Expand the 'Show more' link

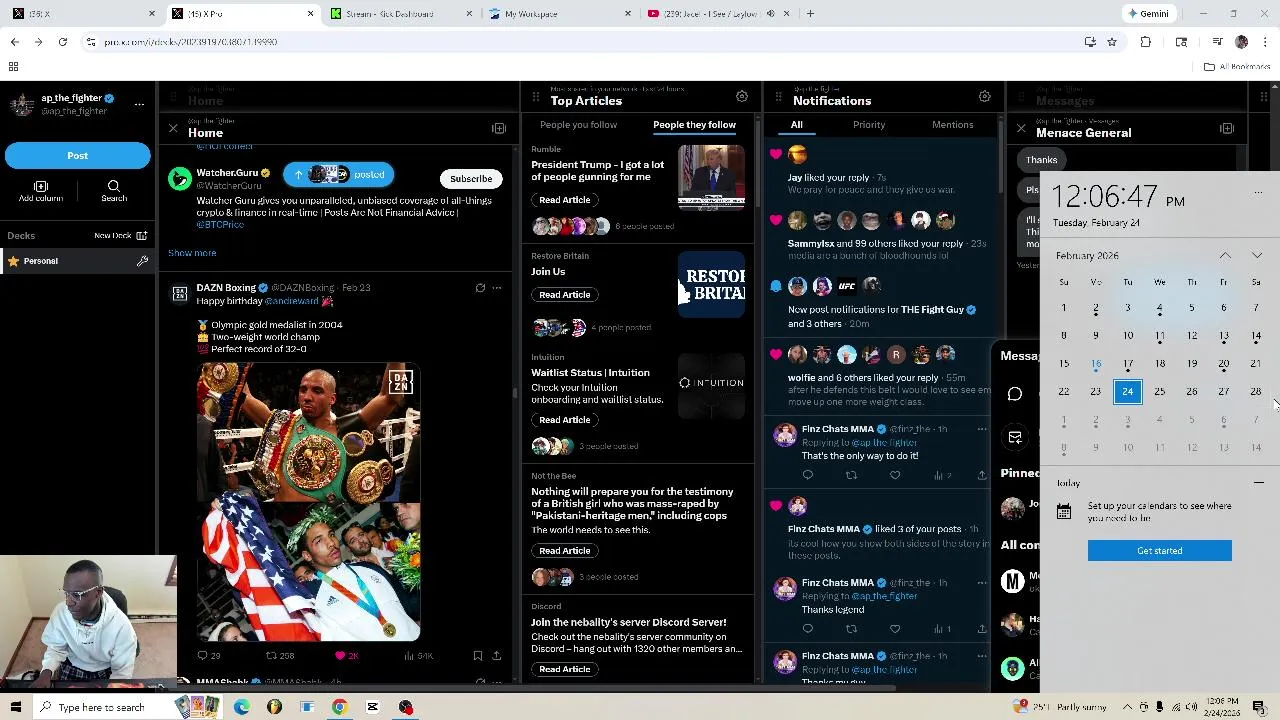pos(192,253)
